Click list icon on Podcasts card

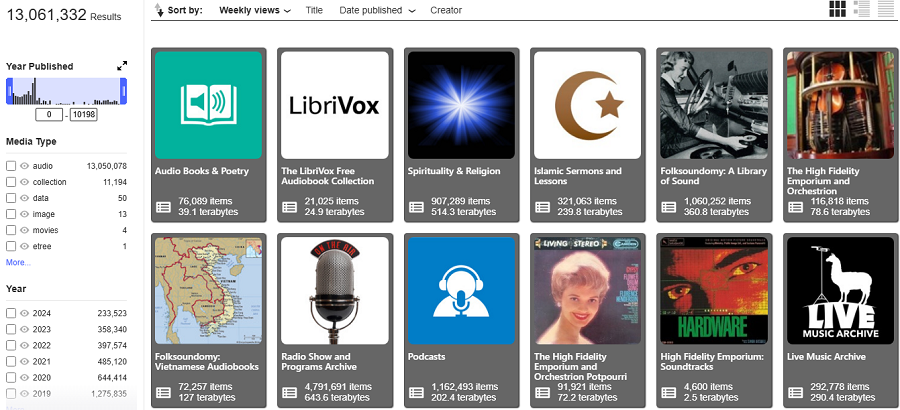[x=416, y=392]
